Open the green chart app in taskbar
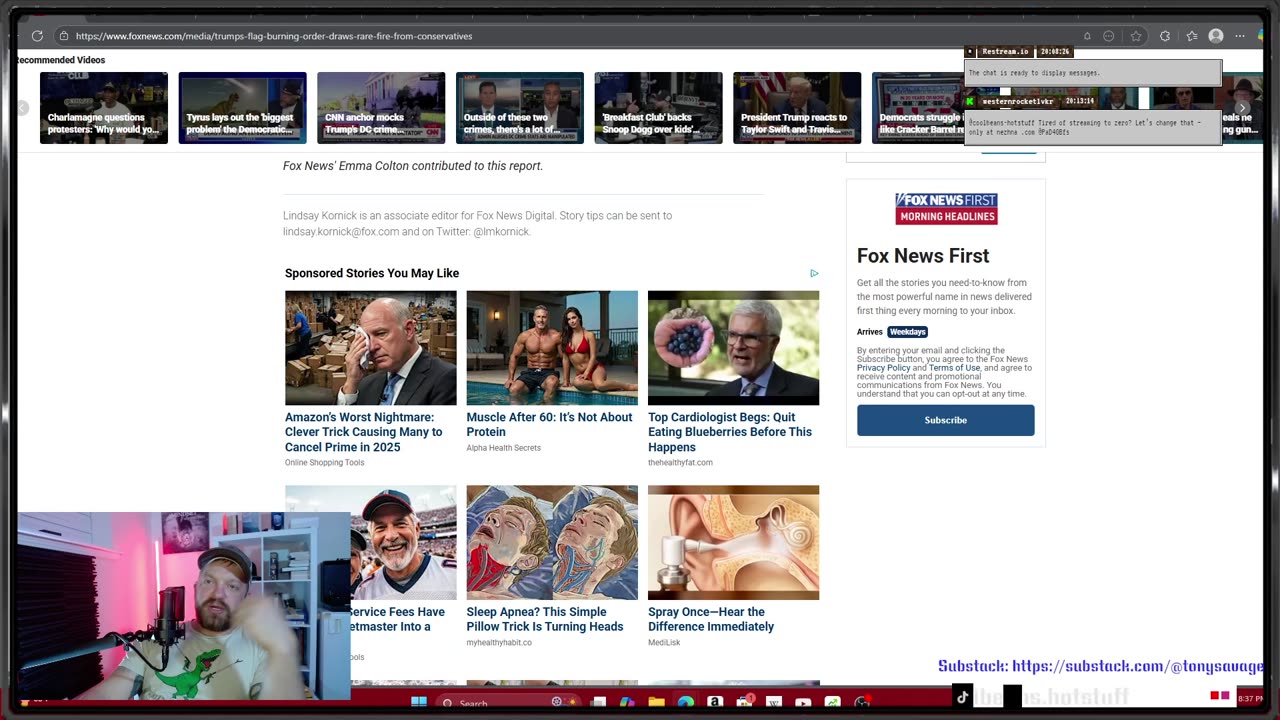Screen dimensions: 1280x720 pos(832,702)
